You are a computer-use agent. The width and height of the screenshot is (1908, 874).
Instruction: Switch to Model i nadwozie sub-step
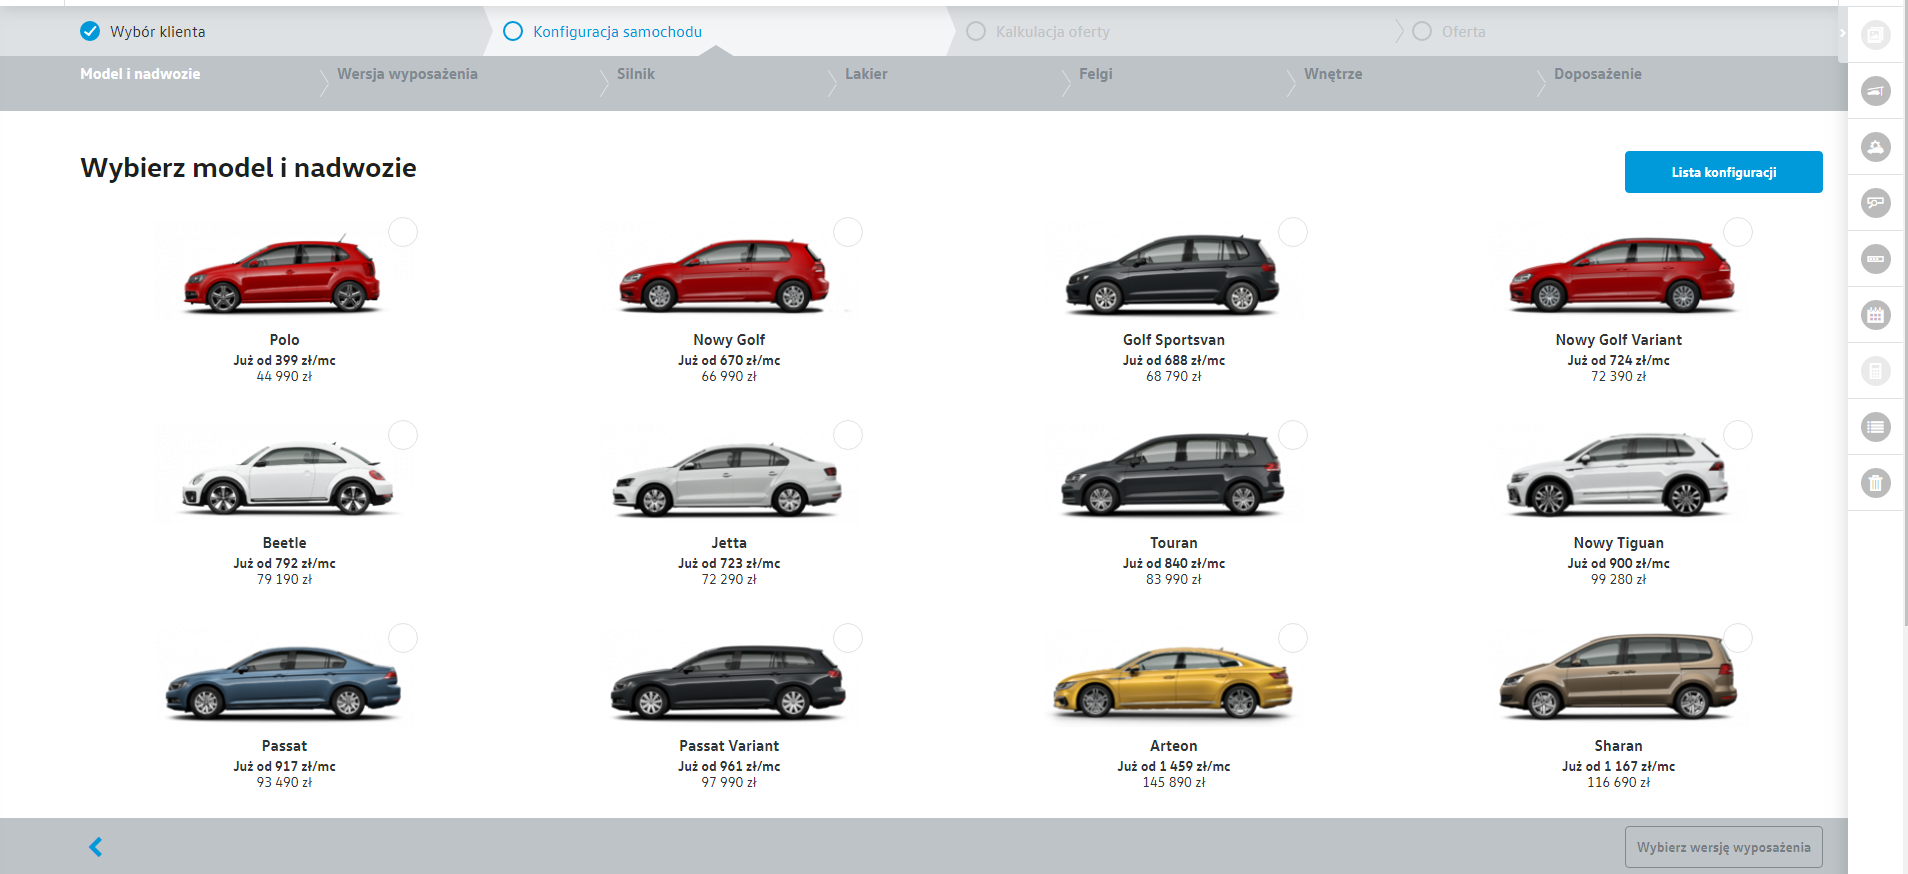(x=140, y=74)
